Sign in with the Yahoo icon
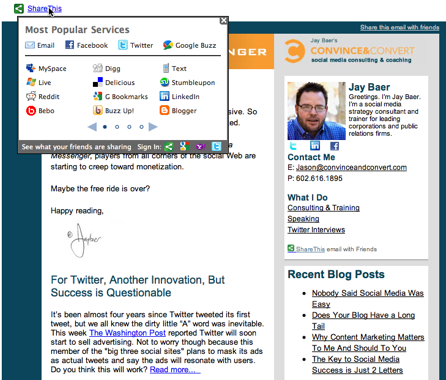Screen dimensions: 446x380 [x=200, y=146]
